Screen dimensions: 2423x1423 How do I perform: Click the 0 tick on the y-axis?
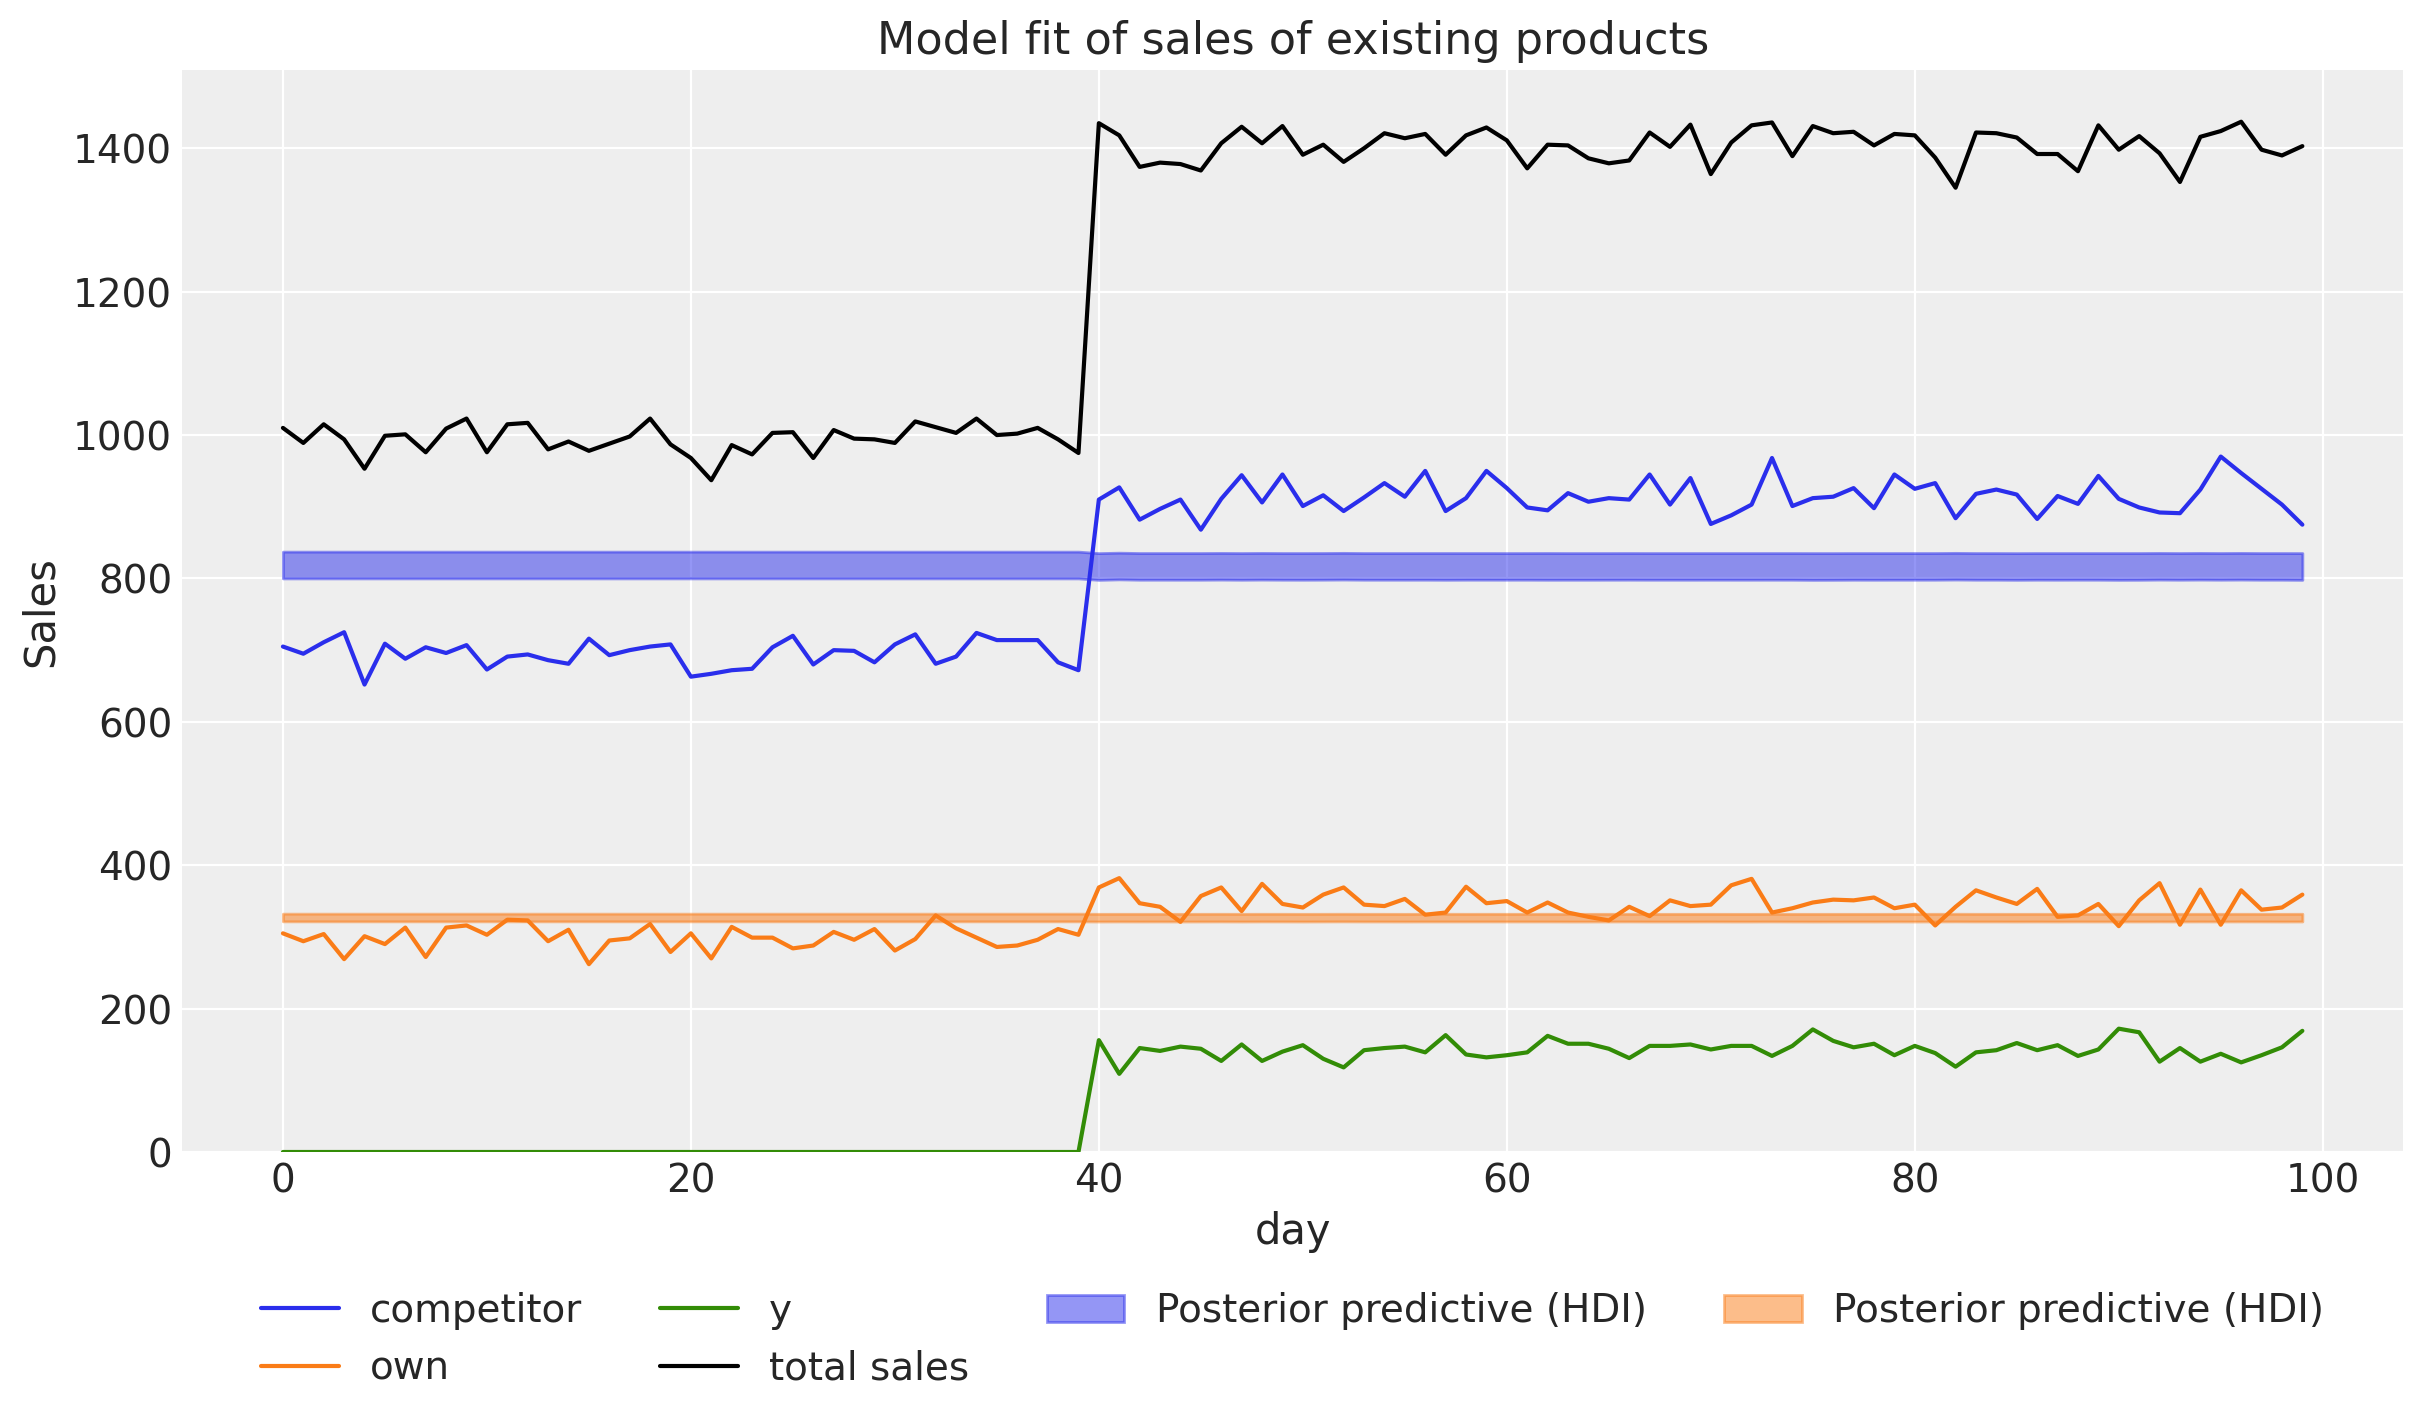pyautogui.click(x=160, y=1153)
